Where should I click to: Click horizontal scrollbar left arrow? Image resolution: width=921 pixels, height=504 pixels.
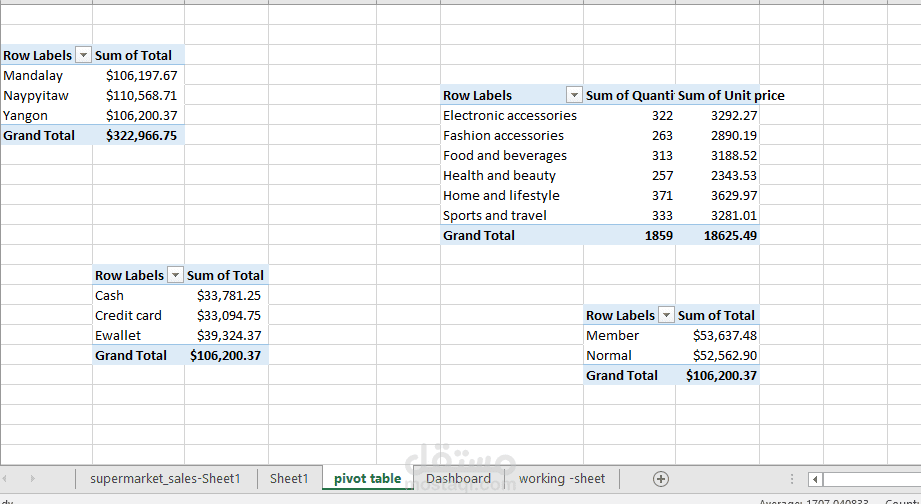815,479
